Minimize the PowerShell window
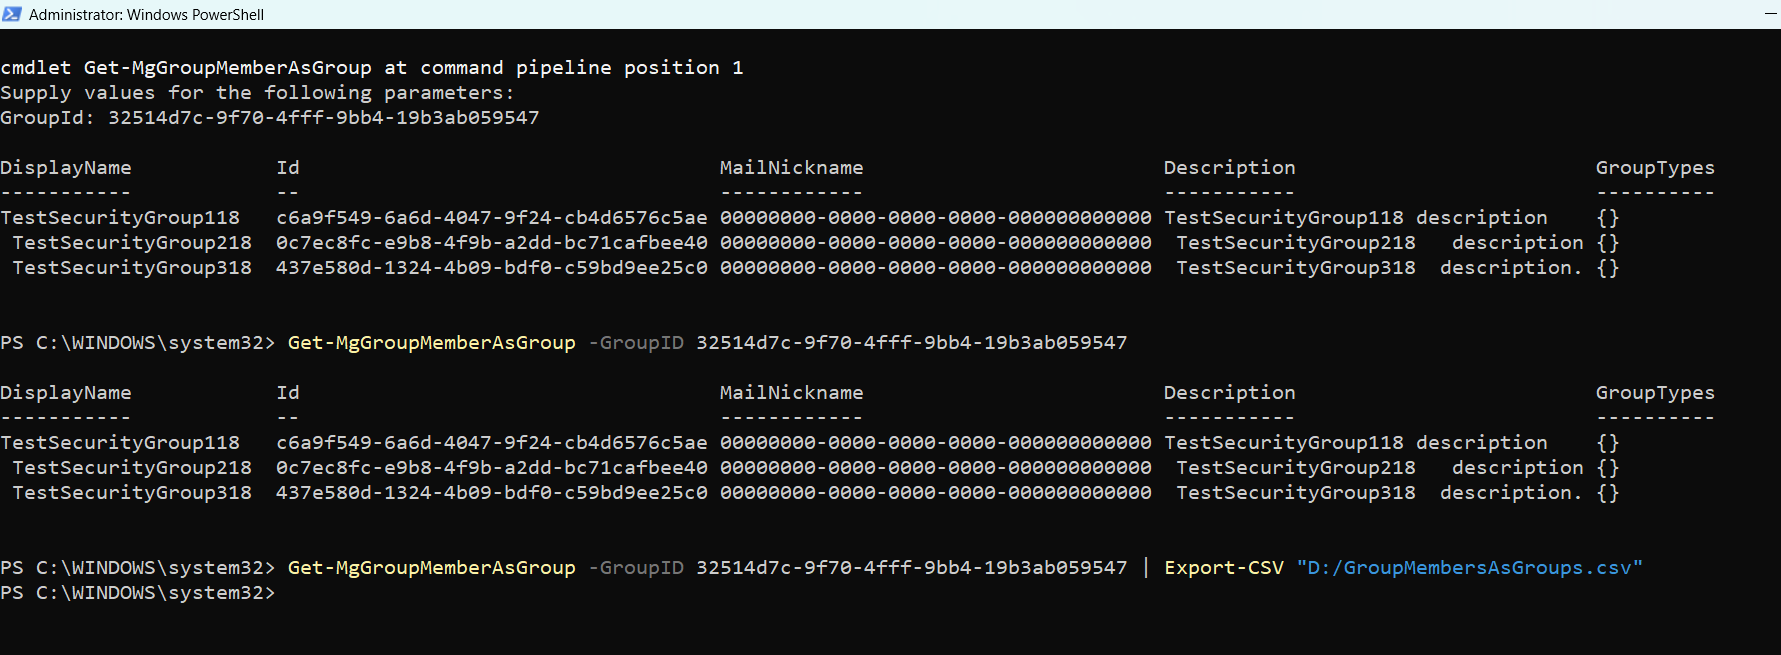 [x=1771, y=14]
